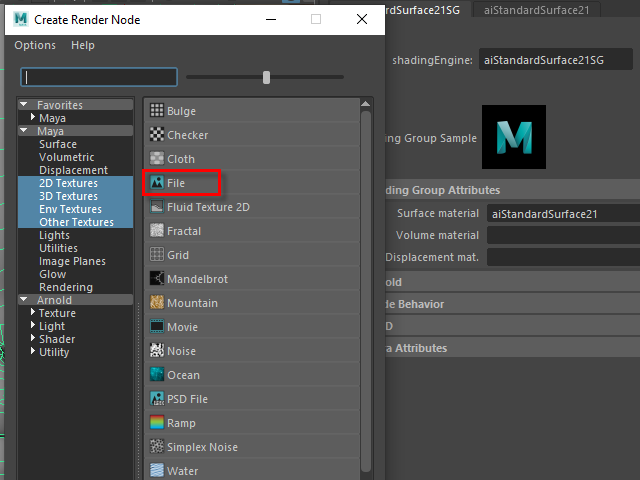Expand the Arnold Shader category
The height and width of the screenshot is (480, 640).
33,339
